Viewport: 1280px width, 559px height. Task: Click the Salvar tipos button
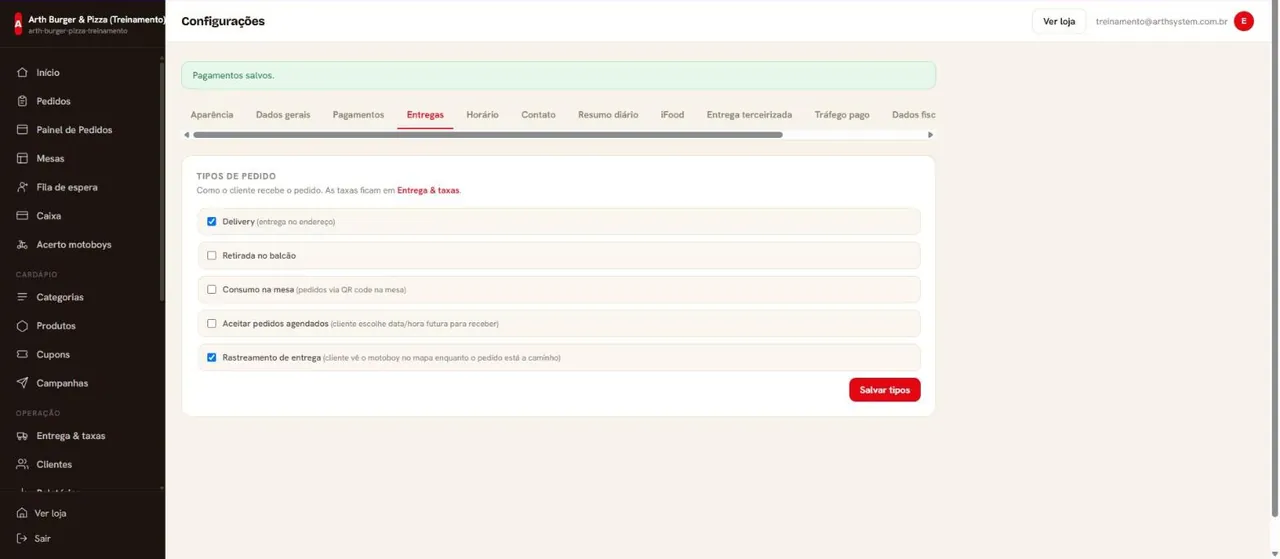tap(885, 390)
